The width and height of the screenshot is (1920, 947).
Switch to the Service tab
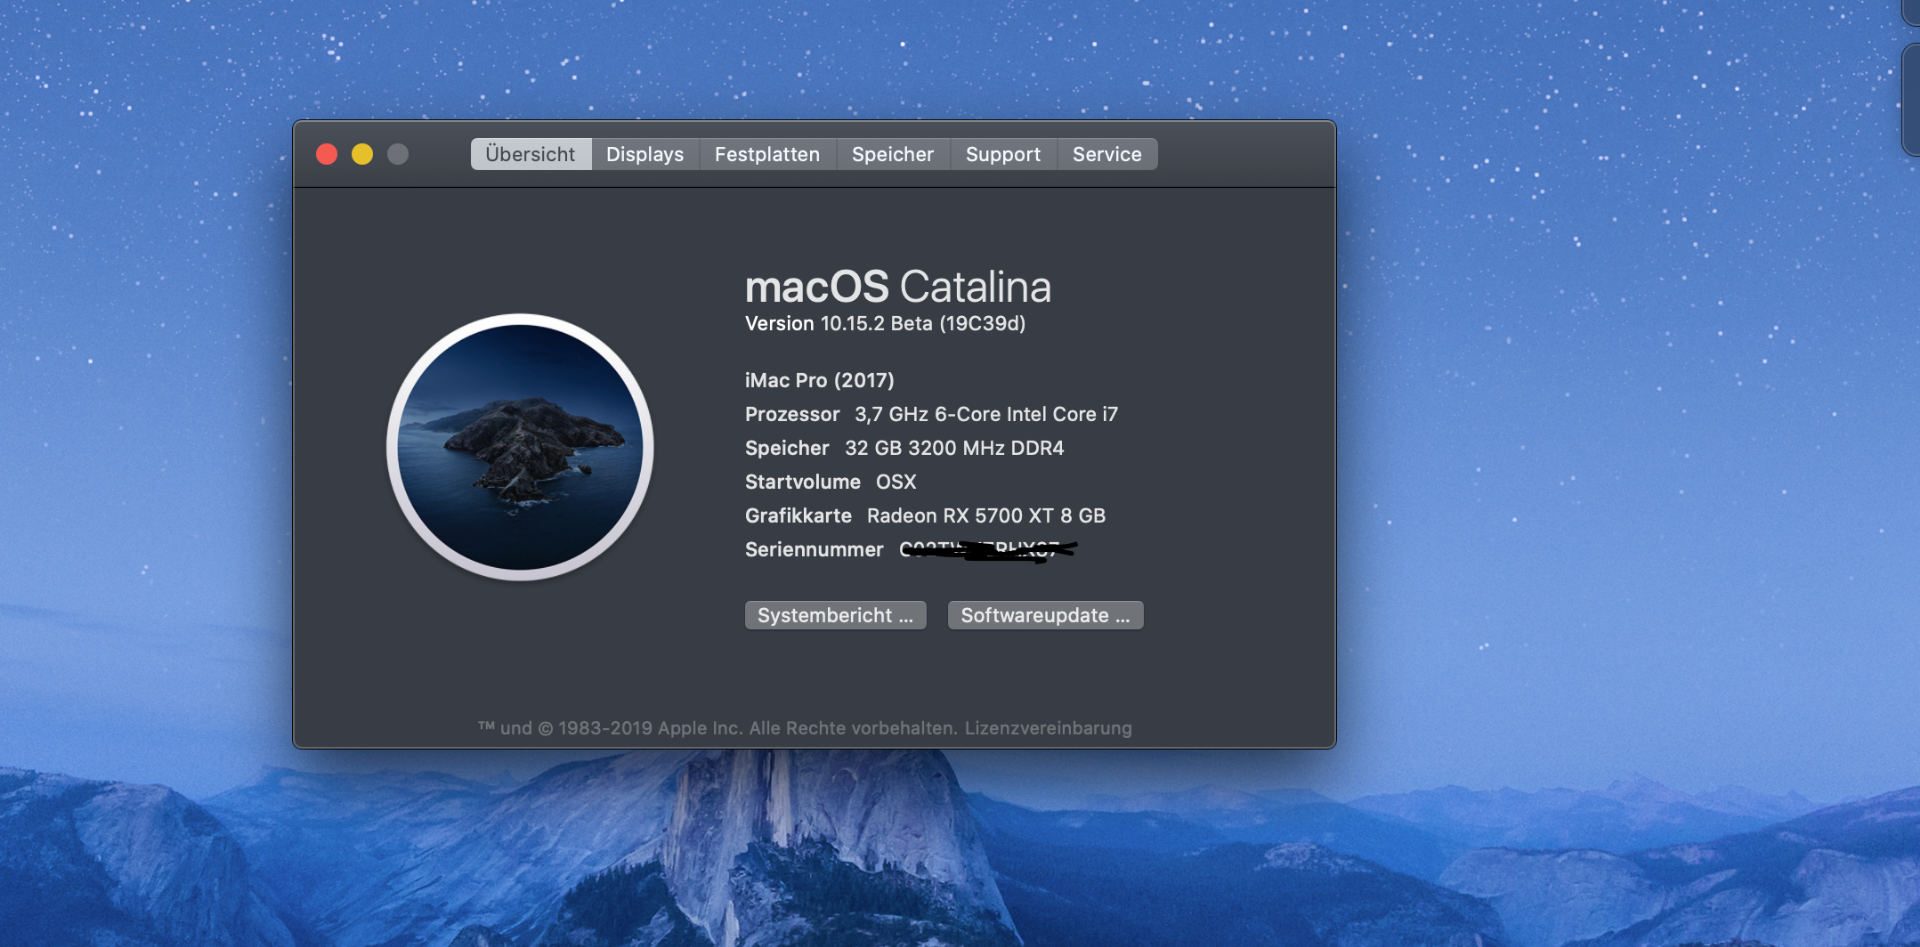pos(1107,154)
